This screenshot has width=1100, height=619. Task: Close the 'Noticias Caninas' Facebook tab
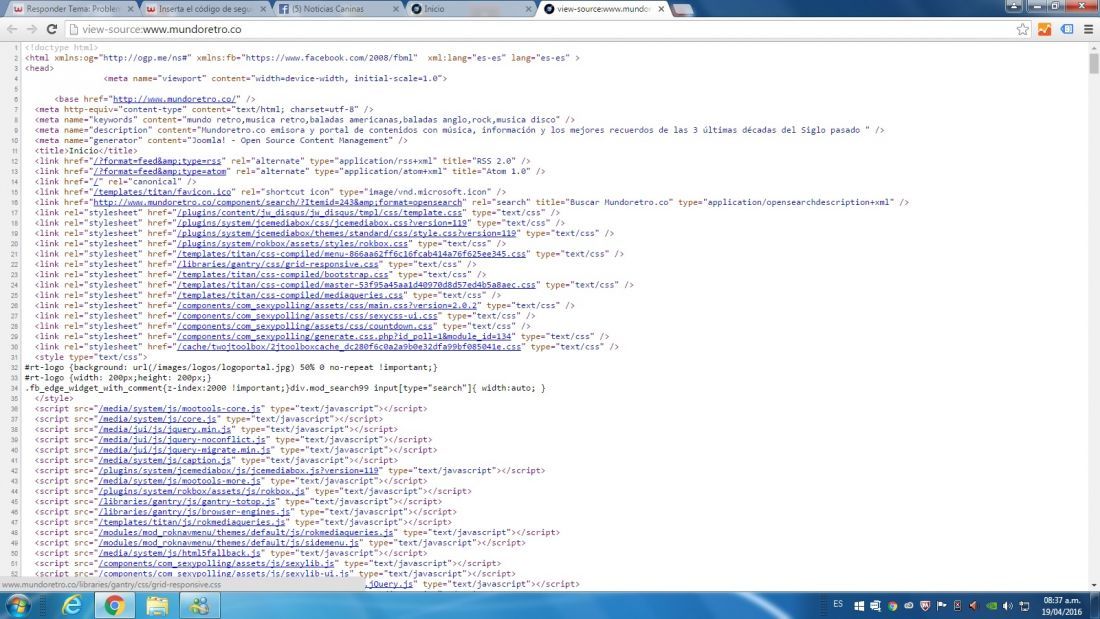[396, 9]
